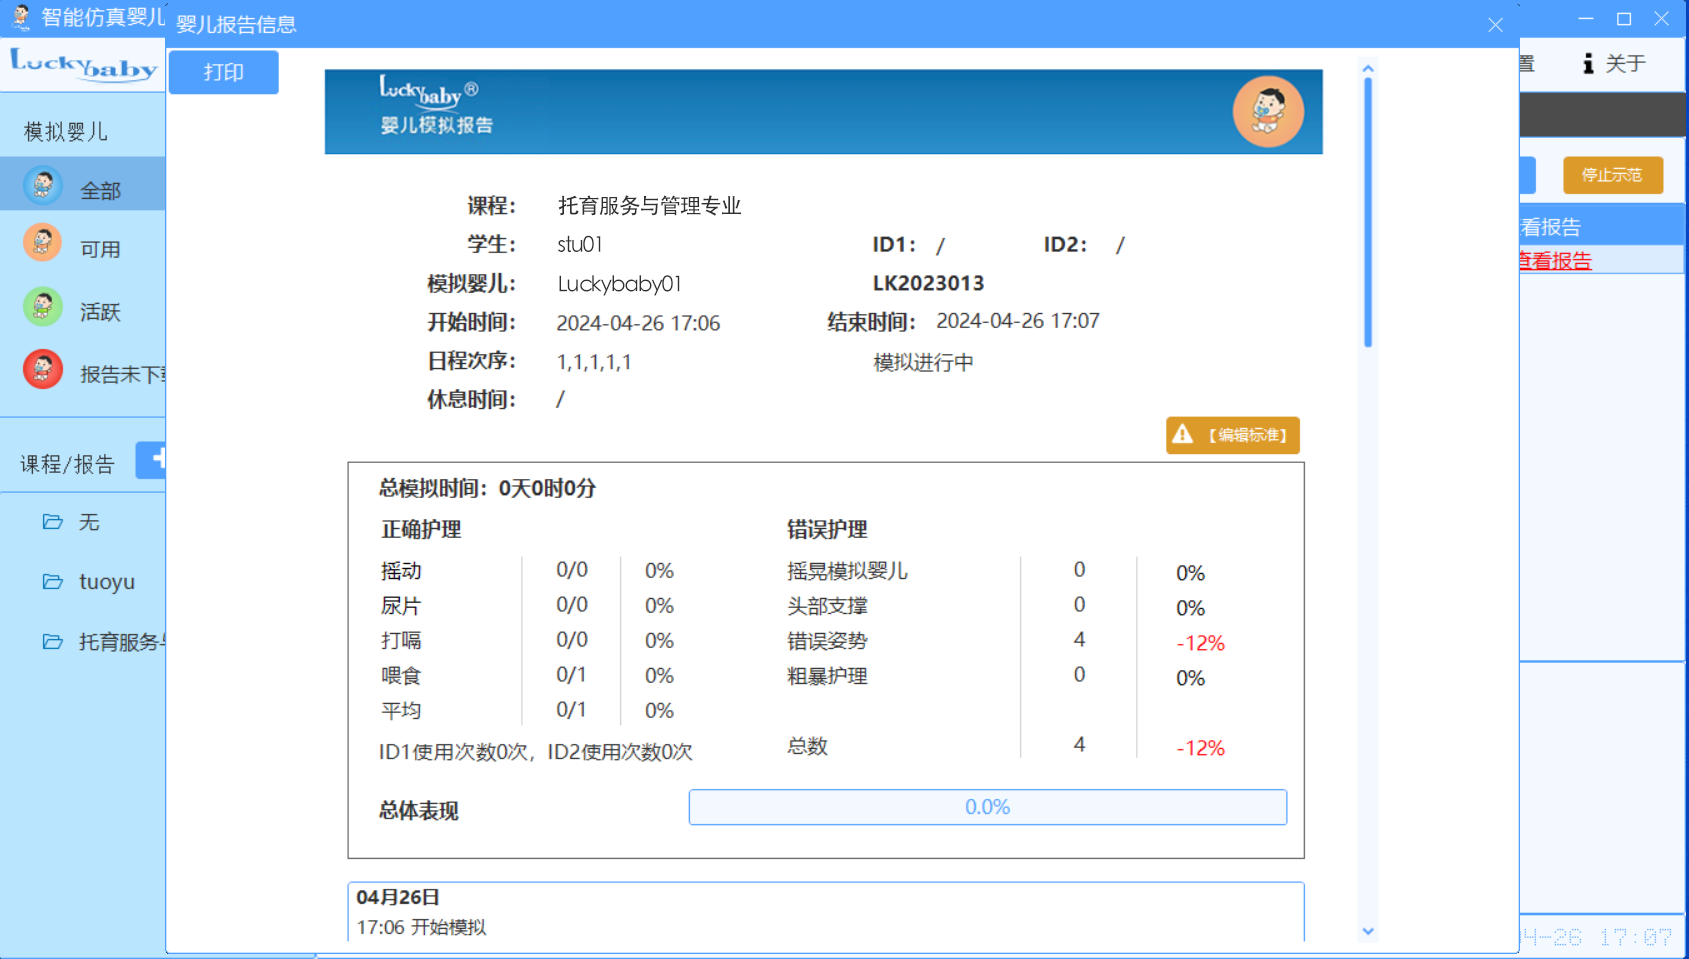Click the blue plus icon beside 课程/报告

(x=153, y=460)
